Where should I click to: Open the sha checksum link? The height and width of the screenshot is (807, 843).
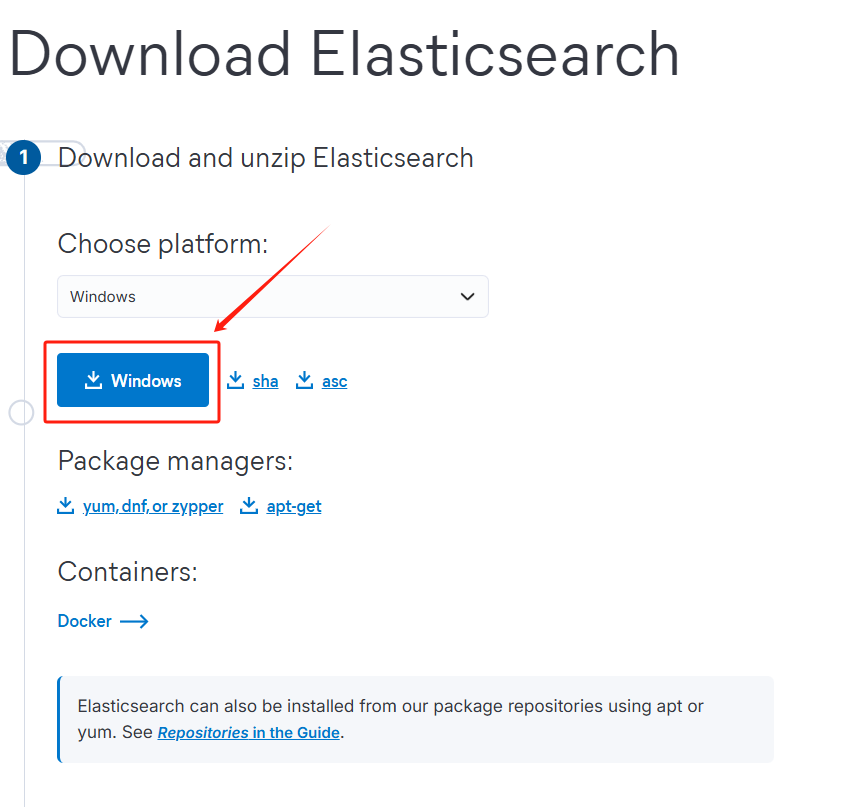coord(265,381)
